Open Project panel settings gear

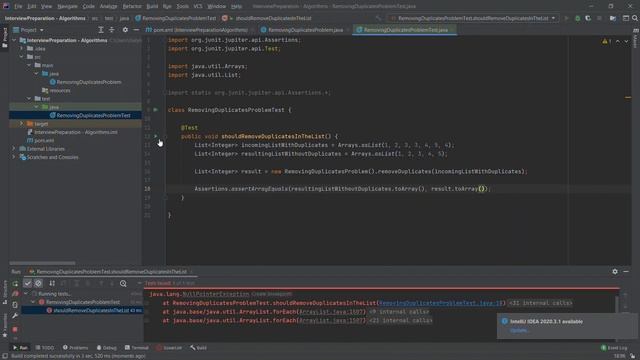125,30
